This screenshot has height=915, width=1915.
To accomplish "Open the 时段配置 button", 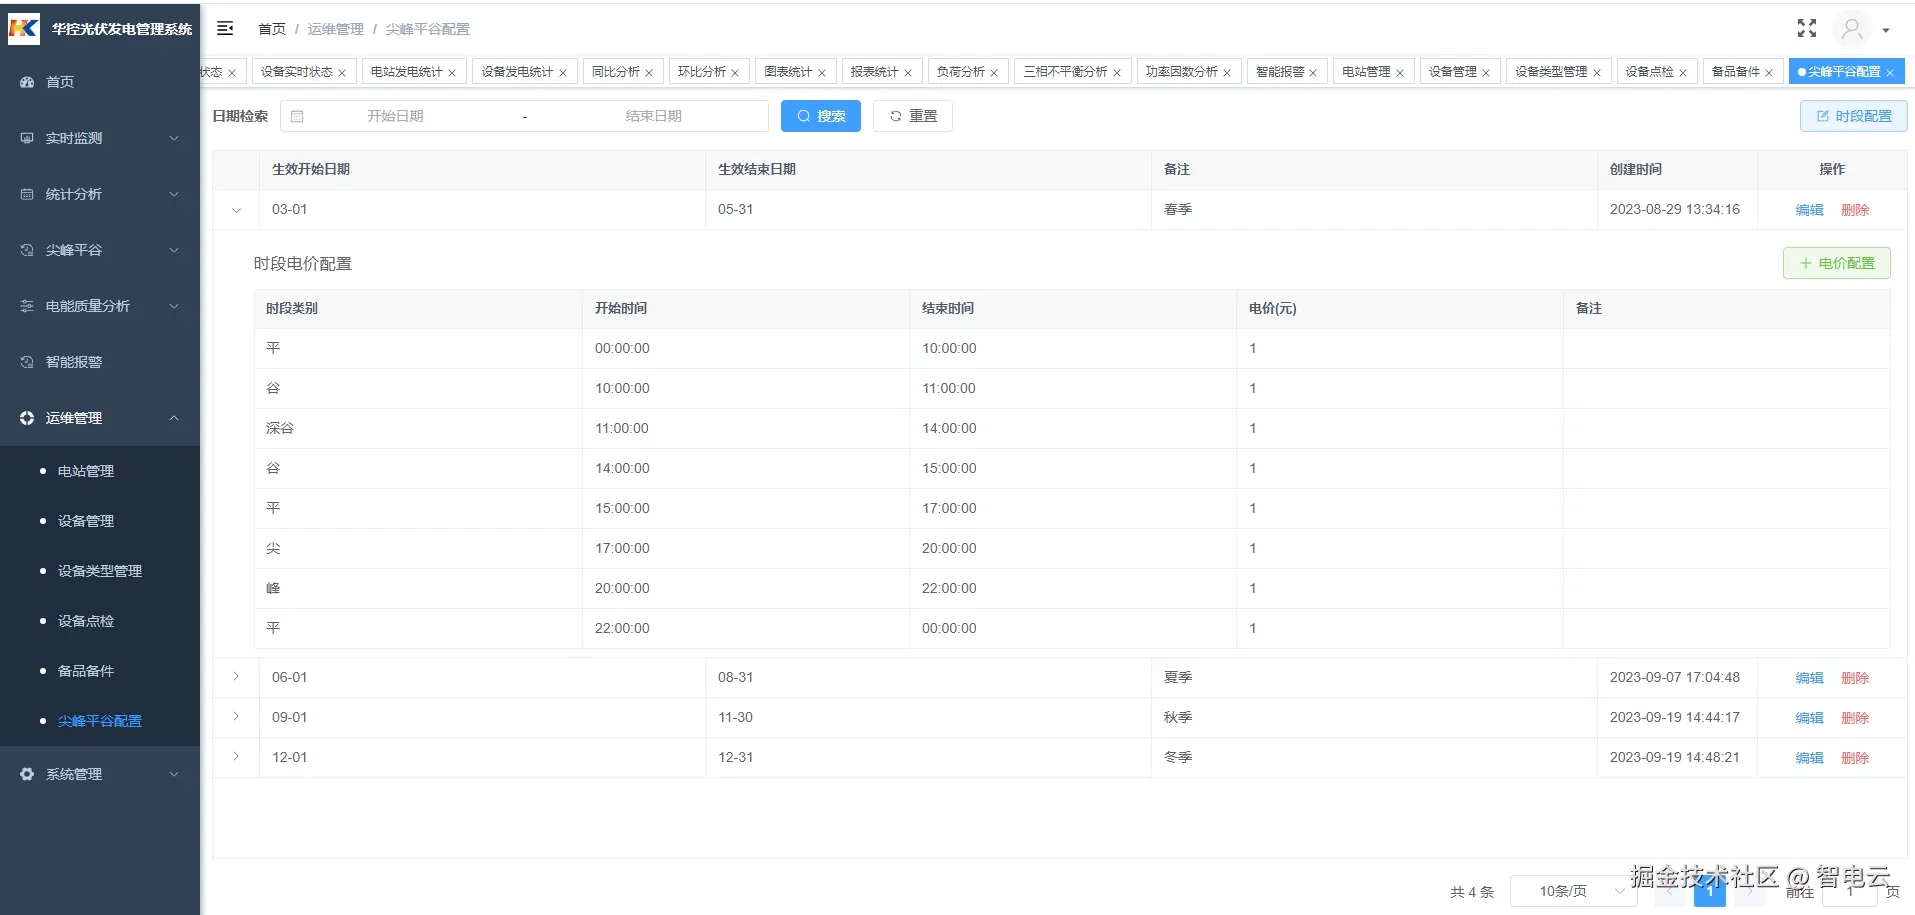I will [1854, 116].
